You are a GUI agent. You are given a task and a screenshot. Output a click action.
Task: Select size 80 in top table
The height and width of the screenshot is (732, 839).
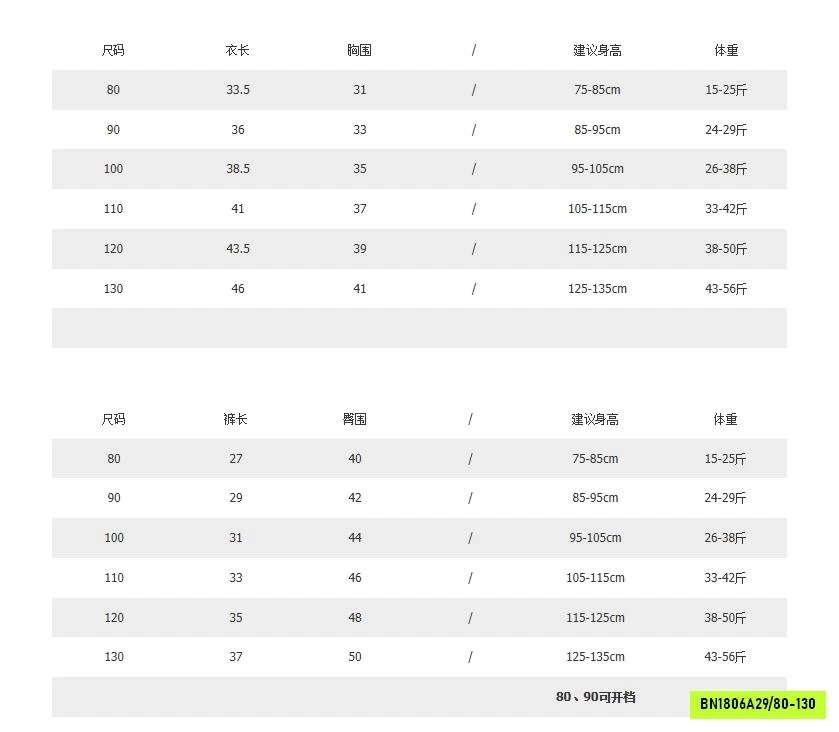(113, 90)
